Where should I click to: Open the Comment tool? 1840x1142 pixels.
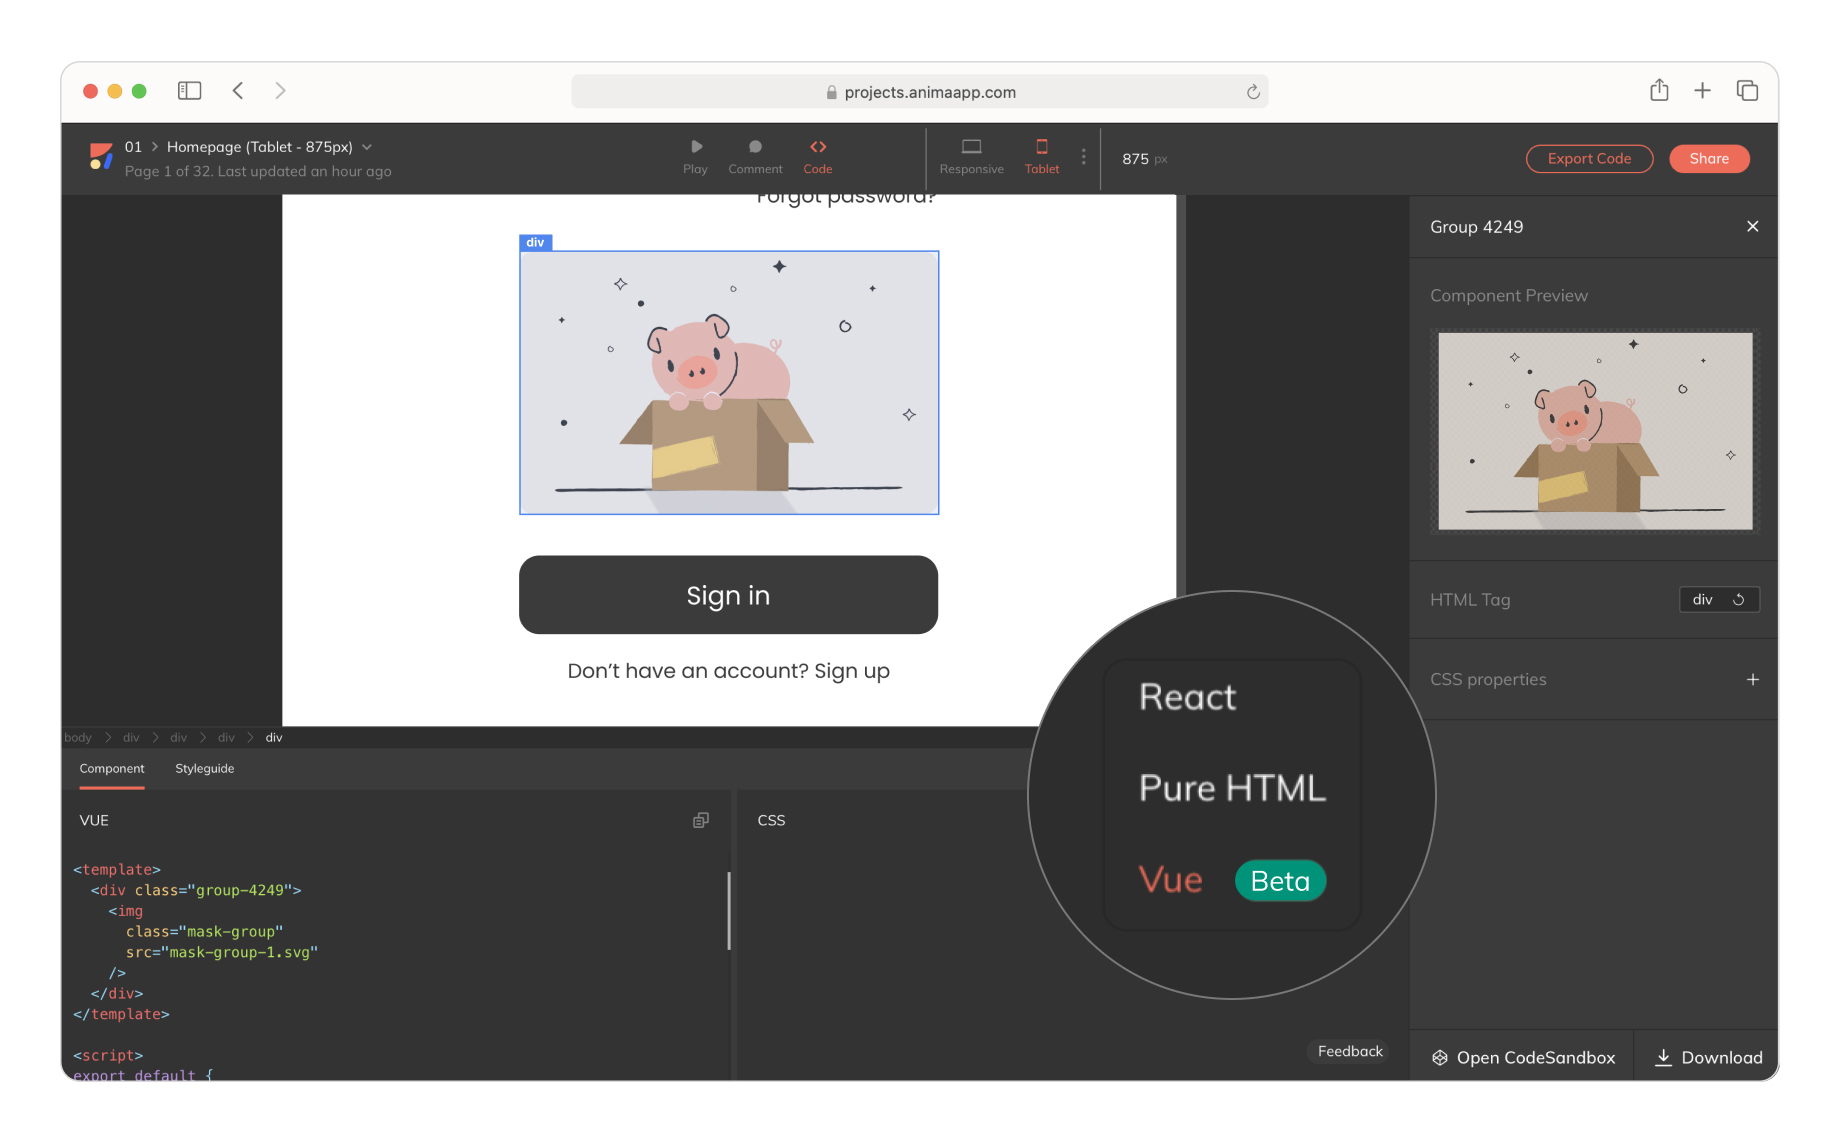tap(755, 147)
